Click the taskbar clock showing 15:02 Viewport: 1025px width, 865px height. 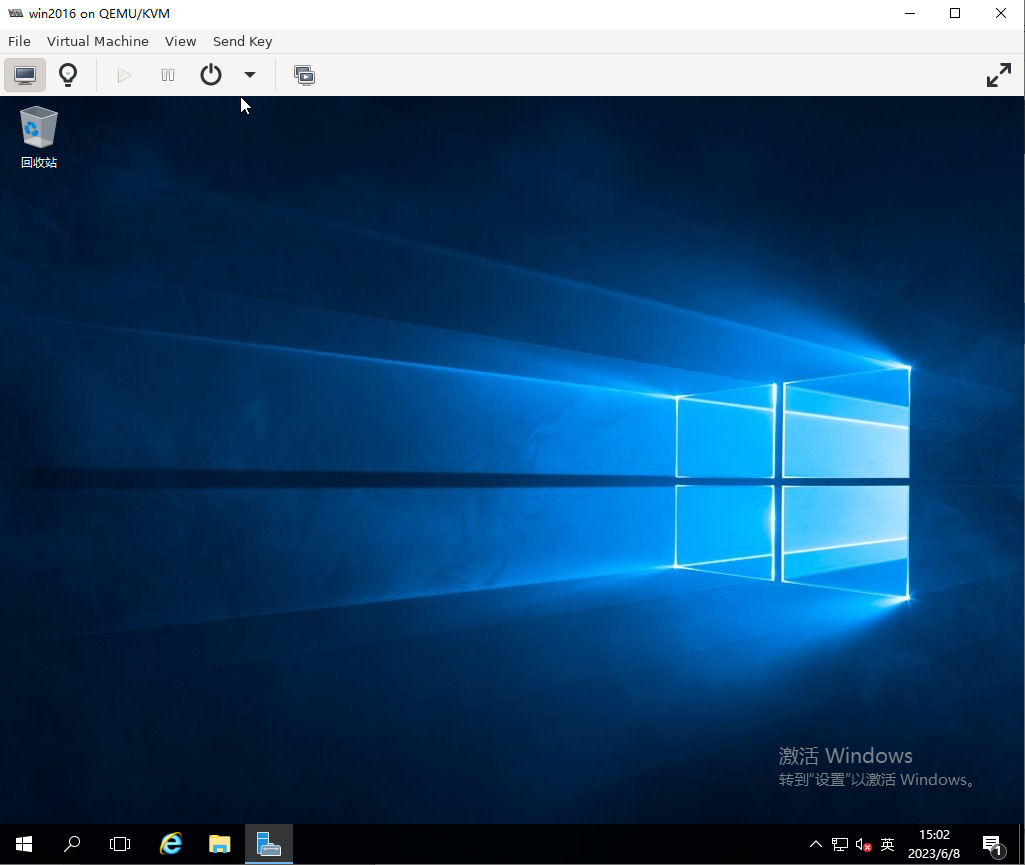click(934, 844)
